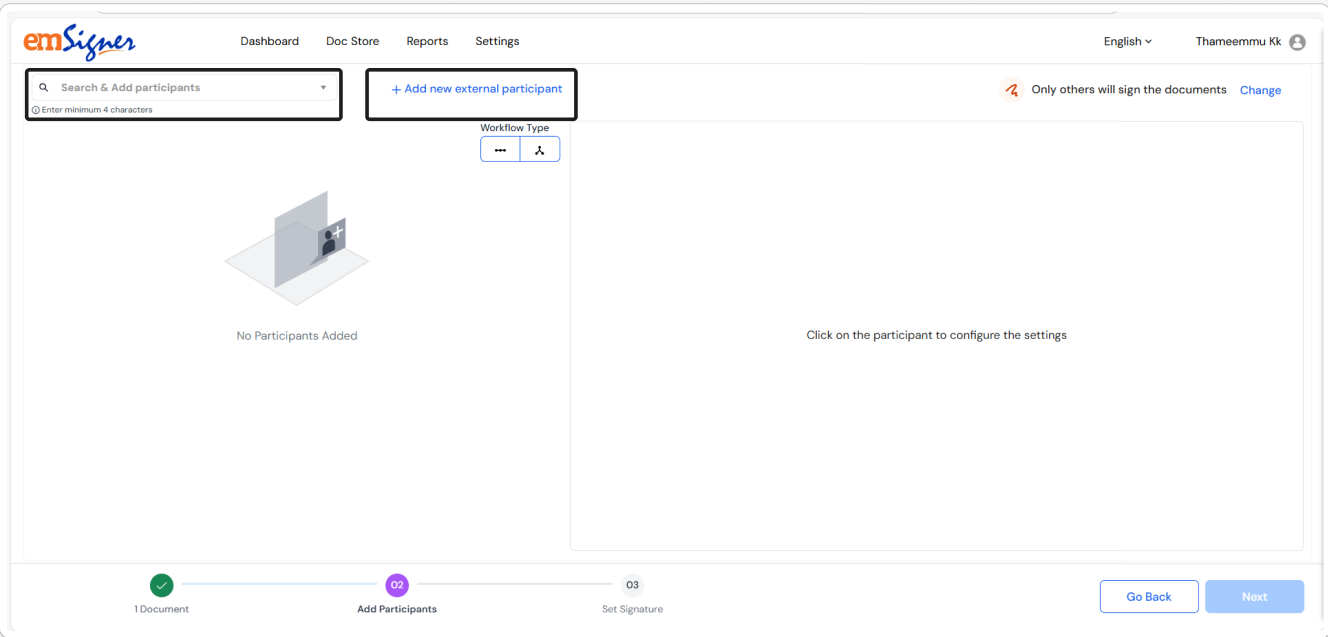Open the Reports menu item
1328x637 pixels.
pos(427,42)
